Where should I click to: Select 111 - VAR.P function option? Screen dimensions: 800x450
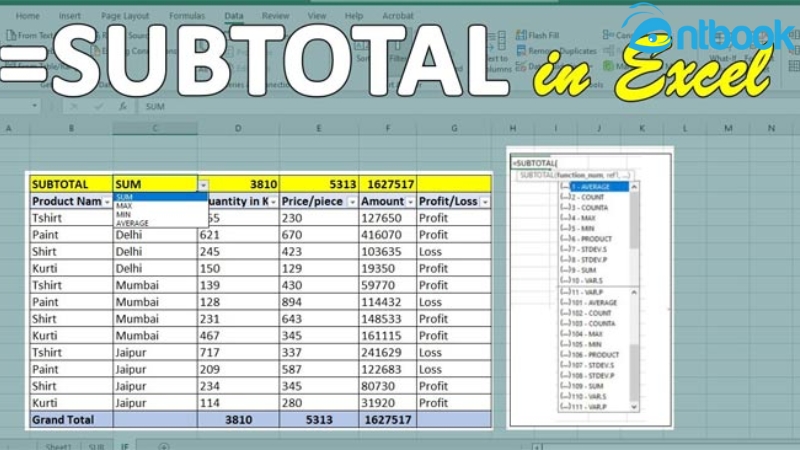(x=594, y=407)
